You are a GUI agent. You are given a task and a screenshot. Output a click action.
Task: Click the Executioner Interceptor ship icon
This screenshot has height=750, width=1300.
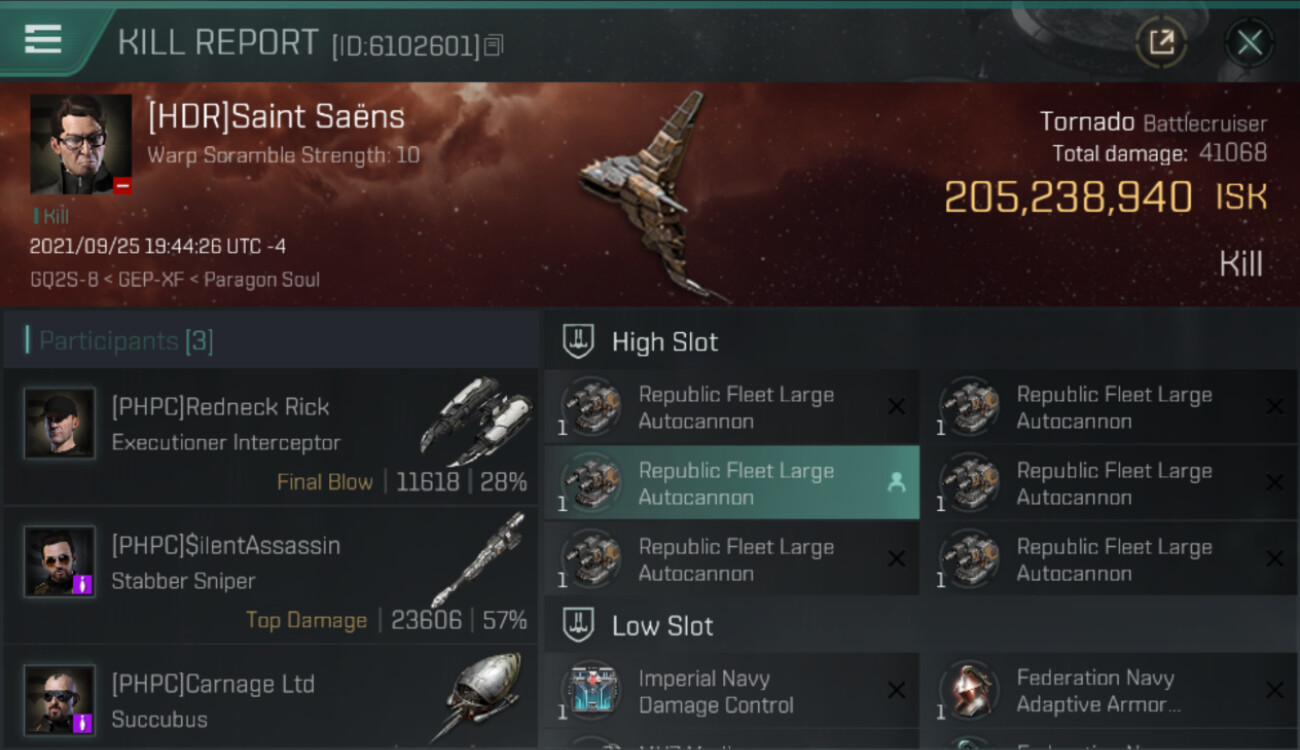pyautogui.click(x=476, y=421)
